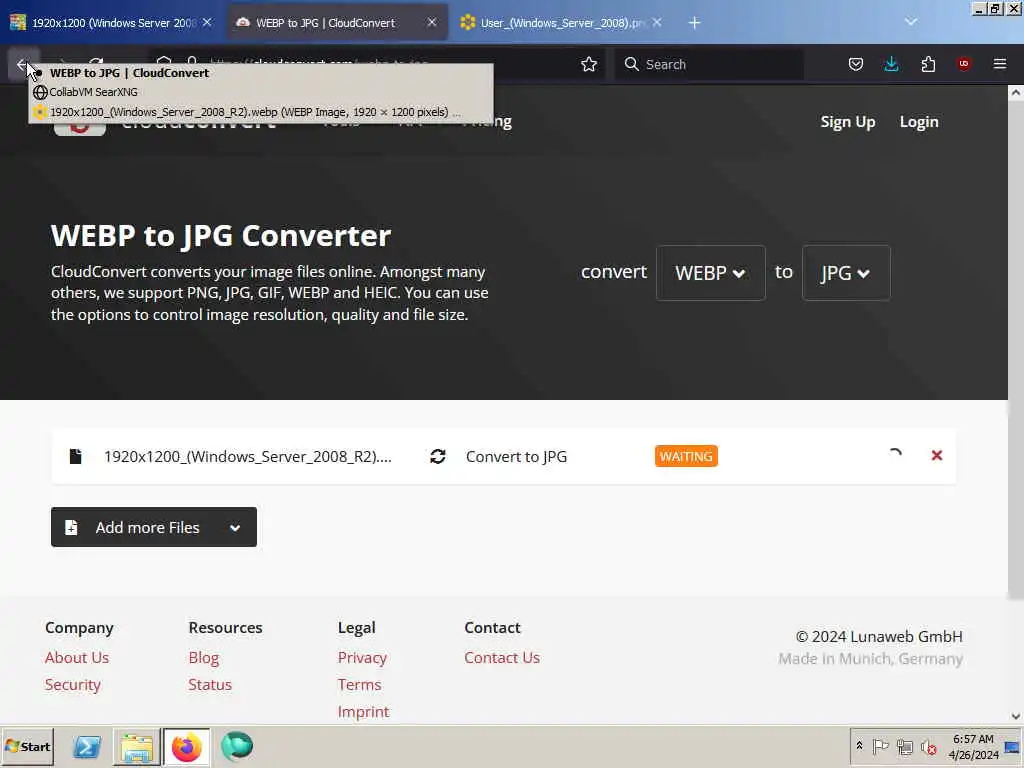
Task: Open a new tab with the plus button
Action: (x=694, y=23)
